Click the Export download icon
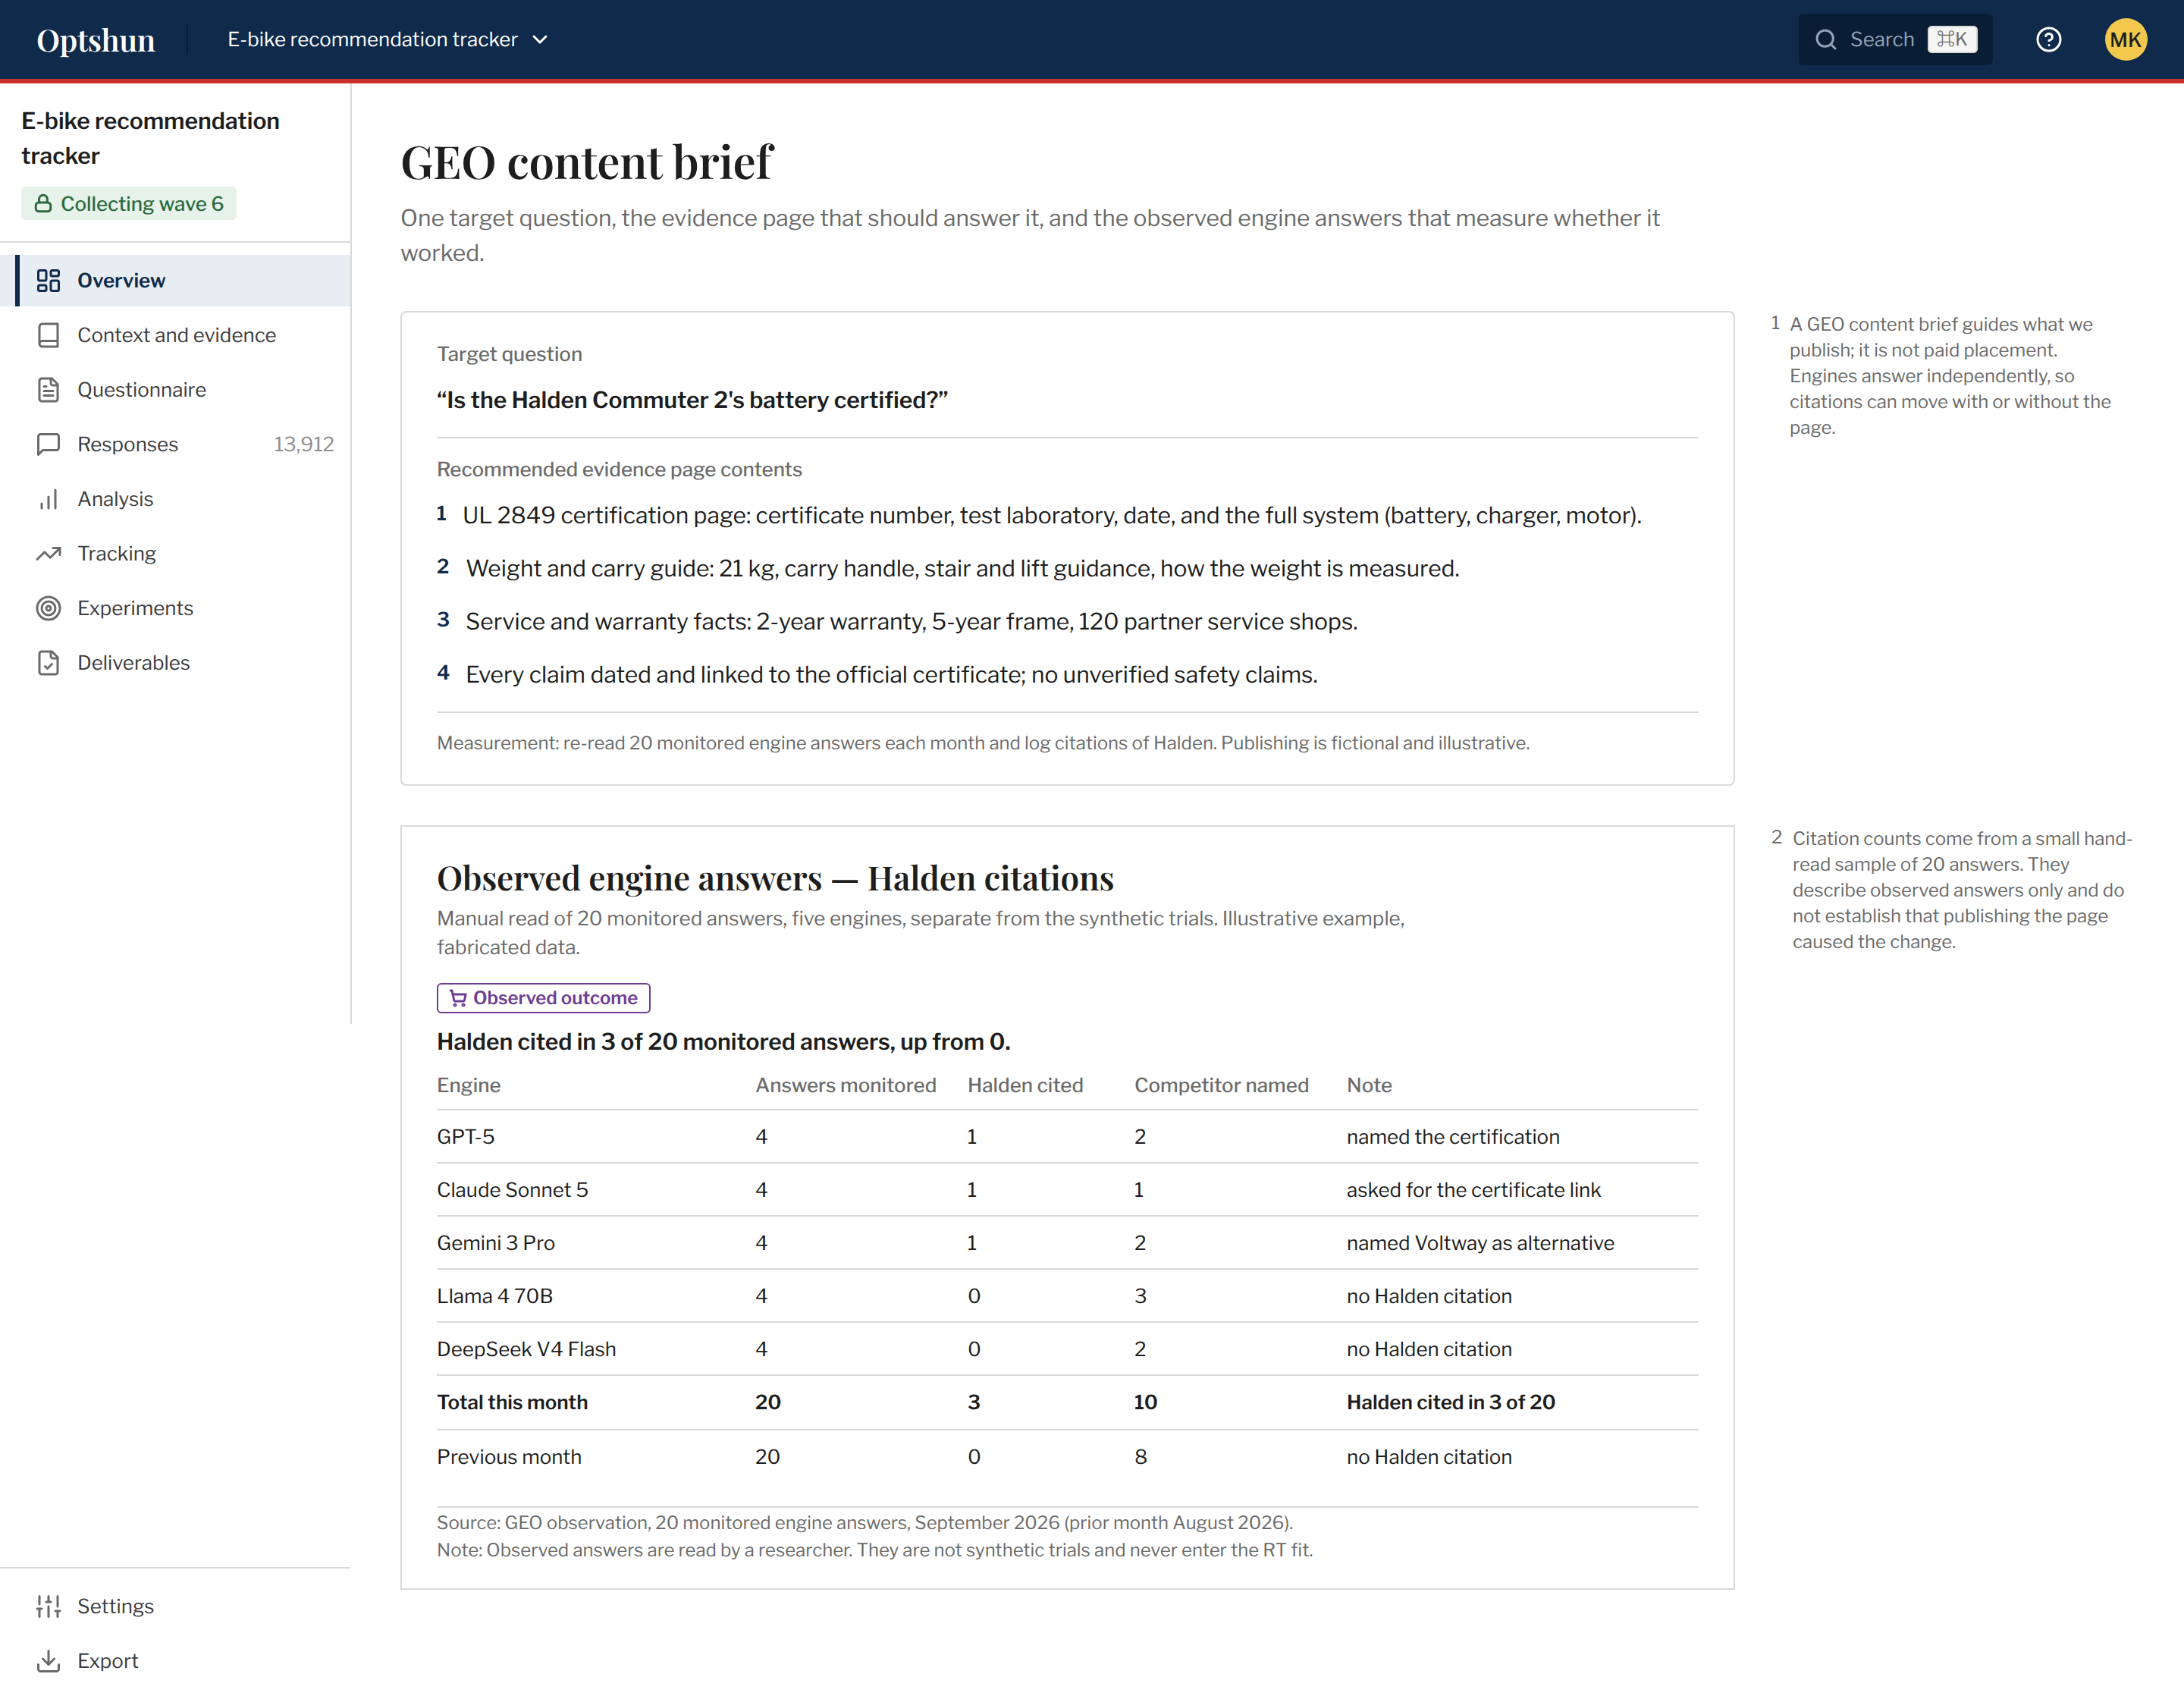 click(48, 1661)
